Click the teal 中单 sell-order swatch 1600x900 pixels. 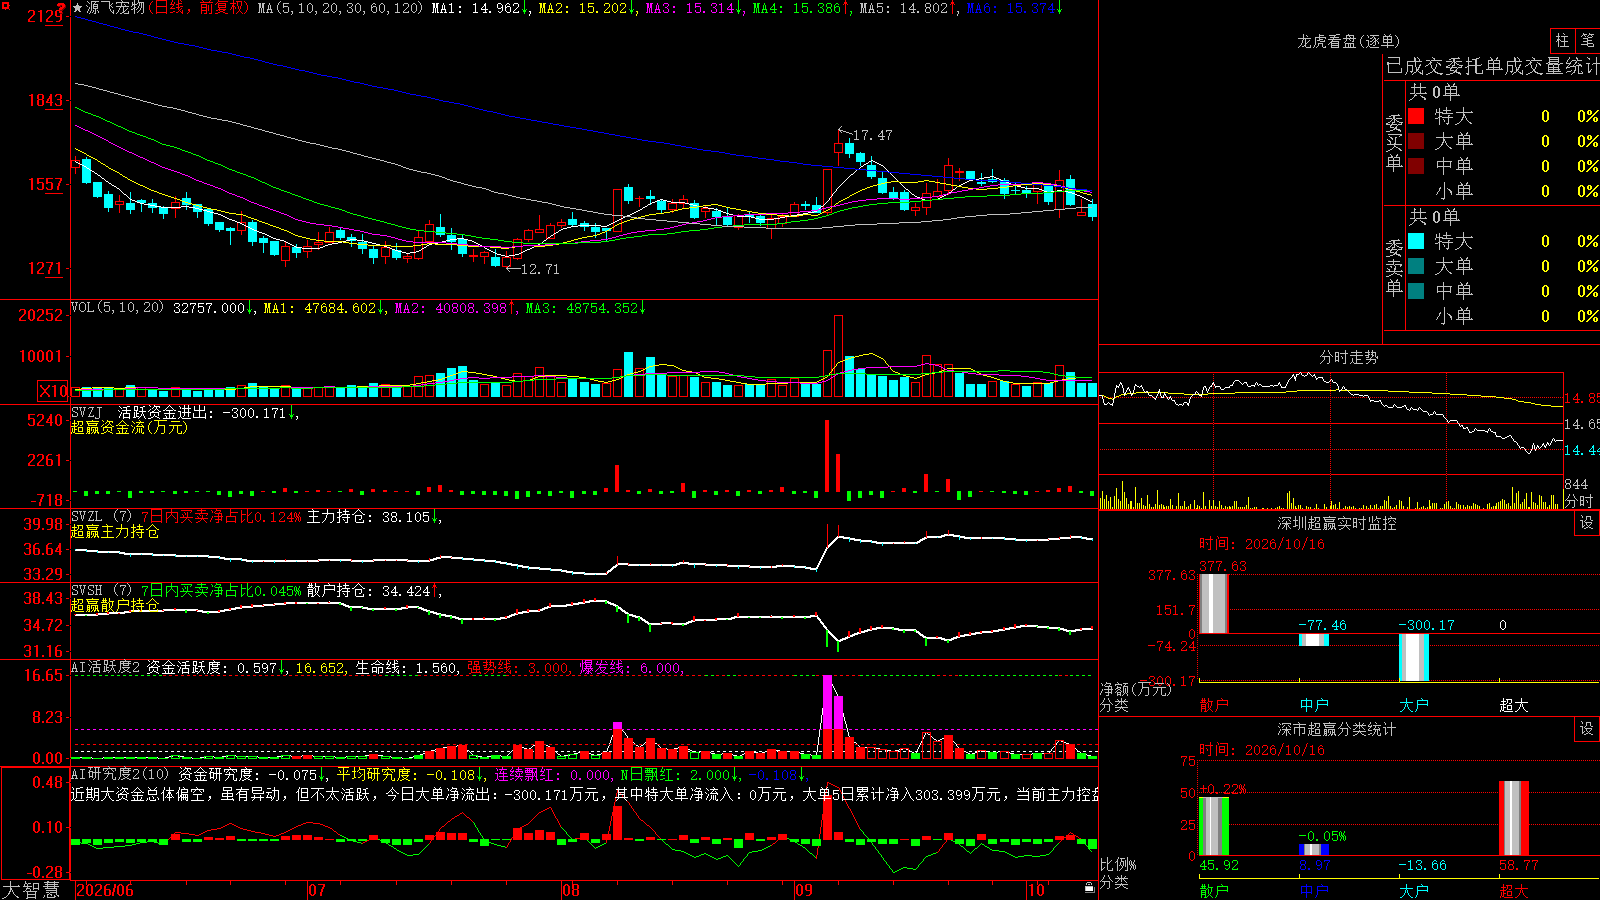pos(1416,291)
